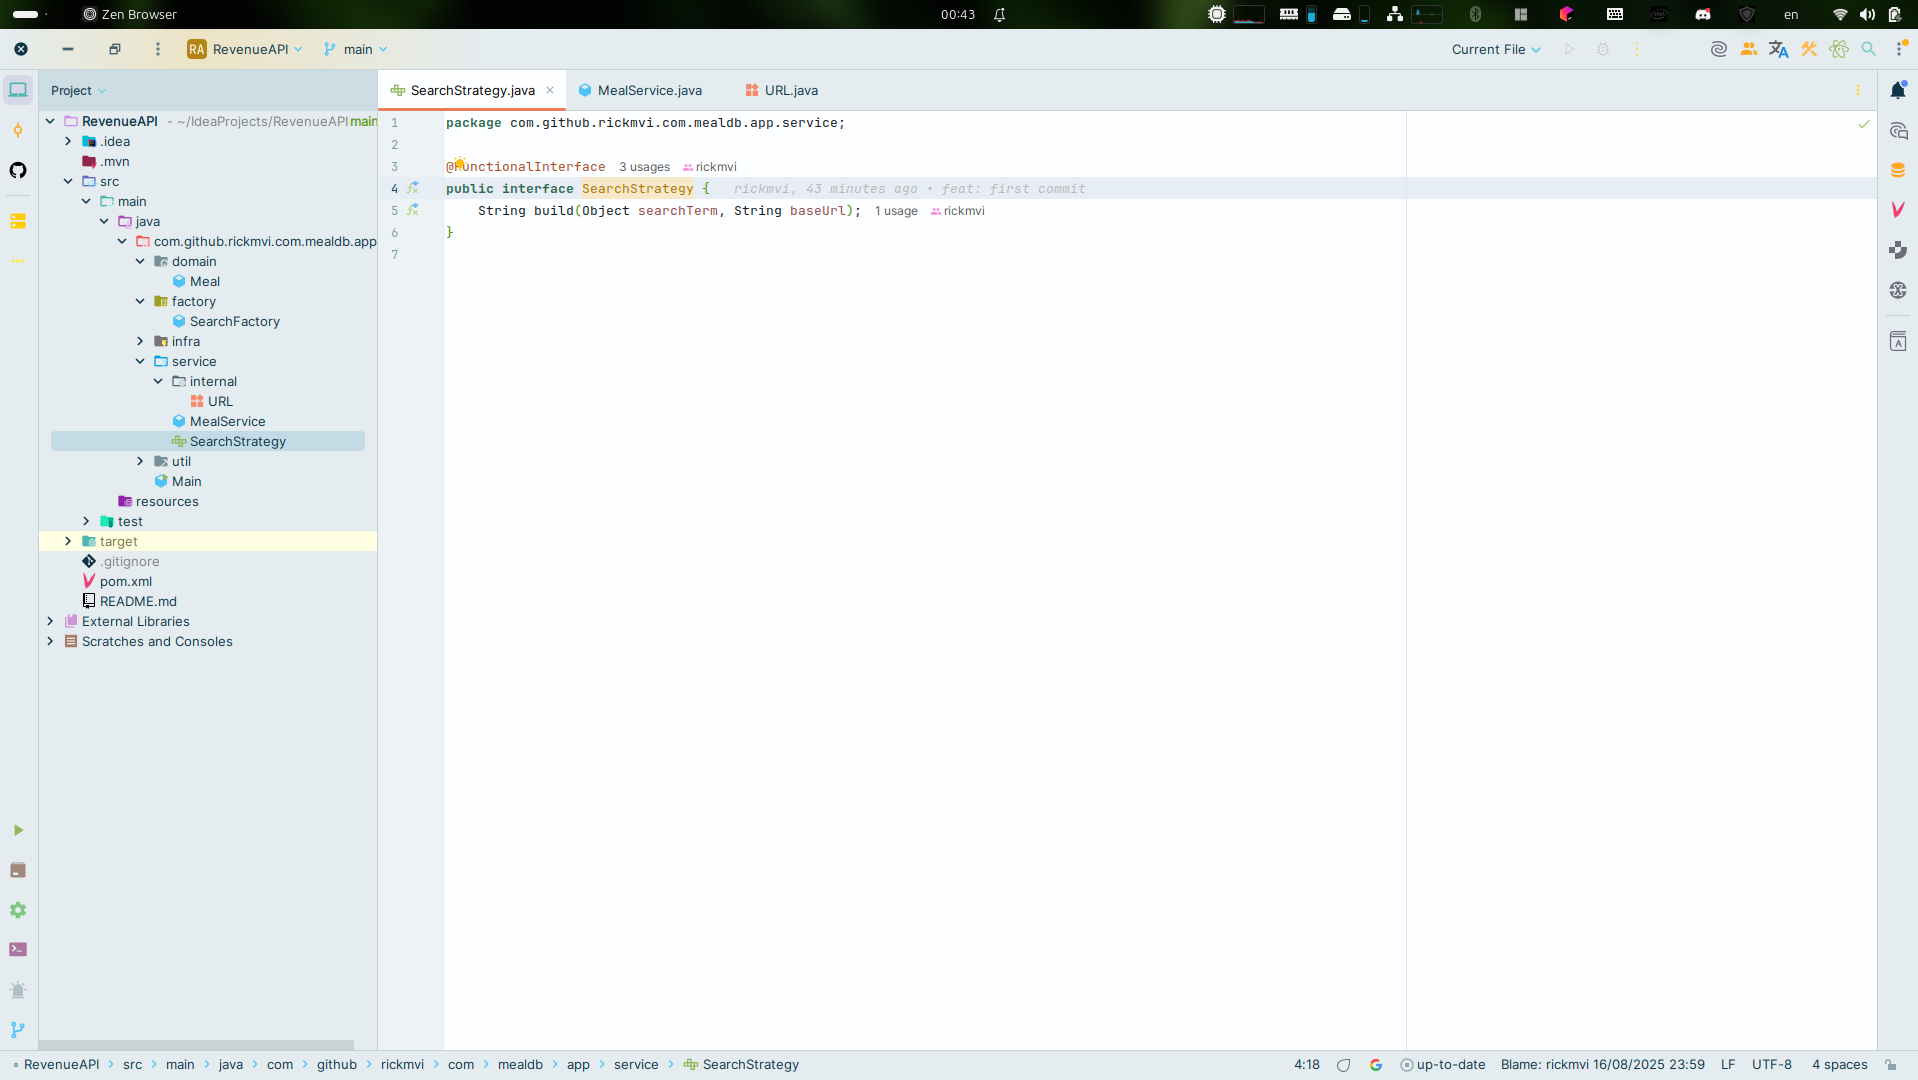Expand the target folder
Viewport: 1918px width, 1080px height.
pos(68,541)
